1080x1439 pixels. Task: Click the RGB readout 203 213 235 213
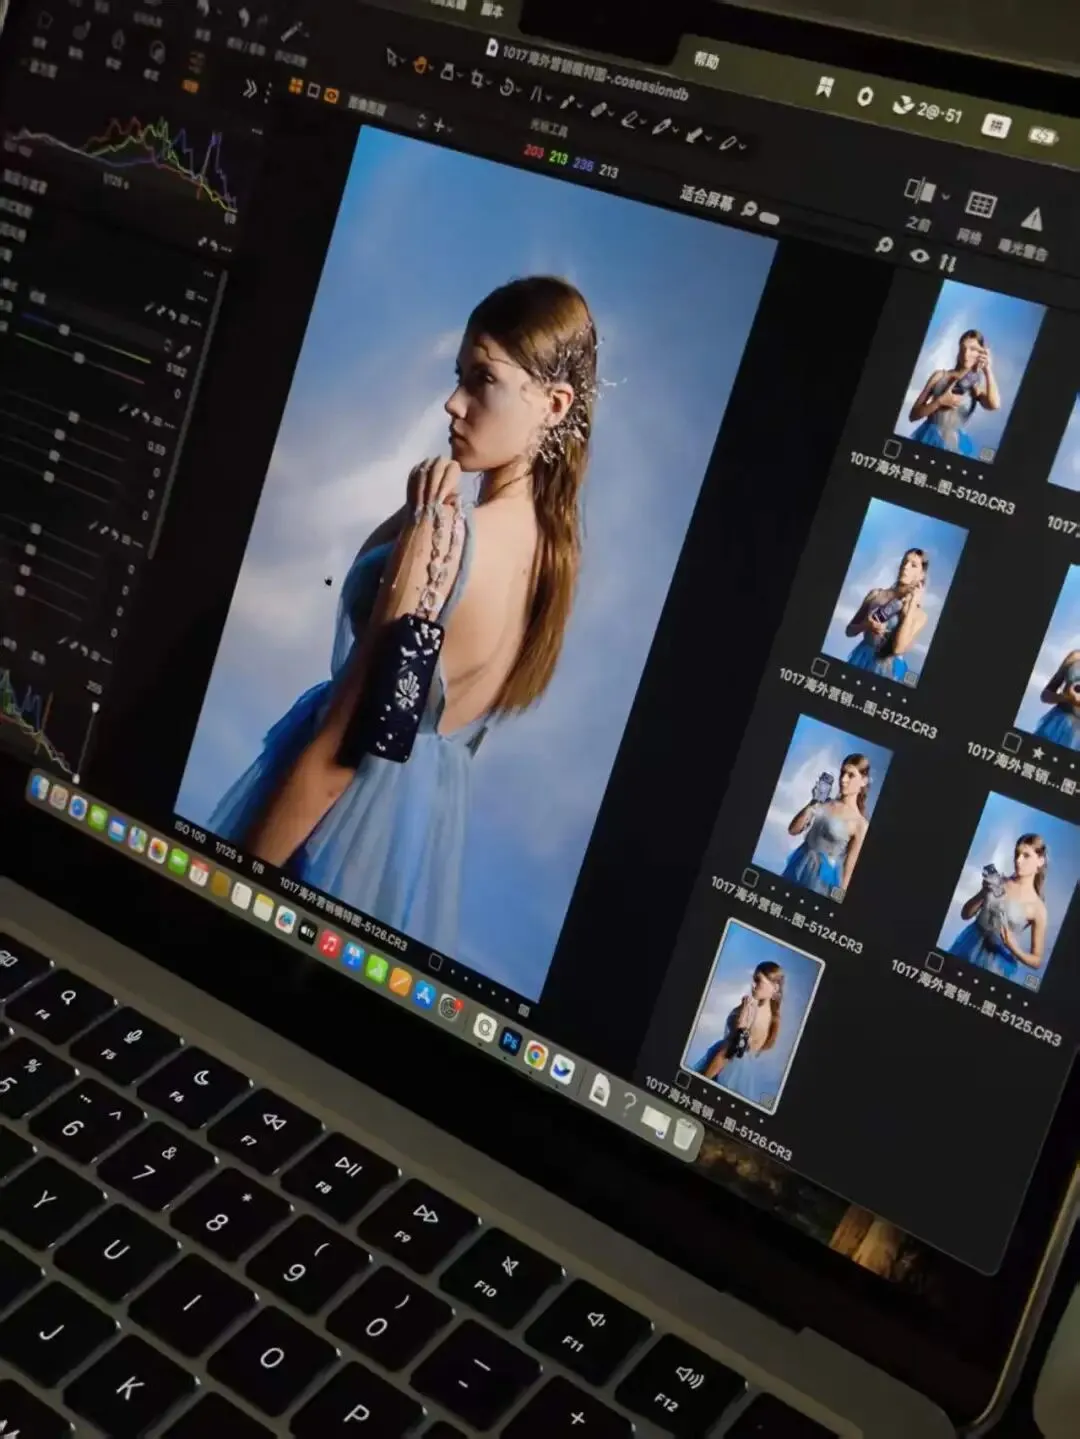[570, 162]
